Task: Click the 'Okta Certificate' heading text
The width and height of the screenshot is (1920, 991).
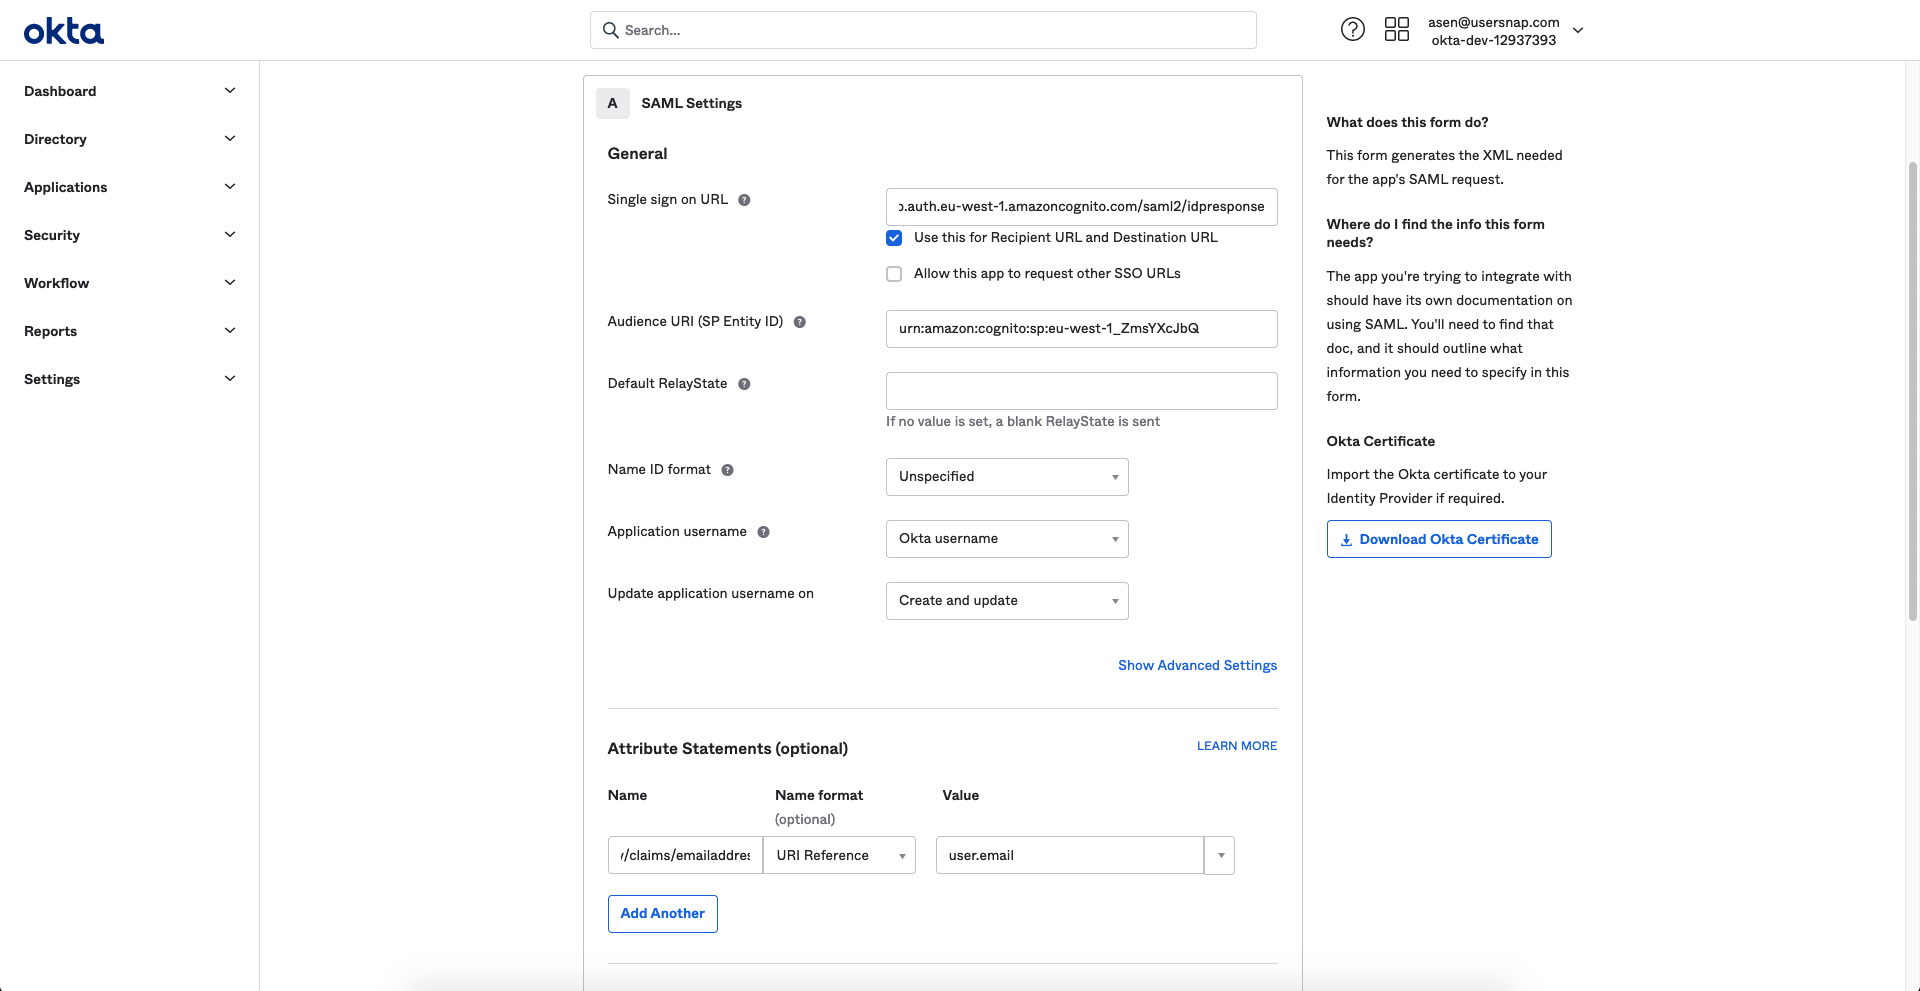Action: (x=1380, y=441)
